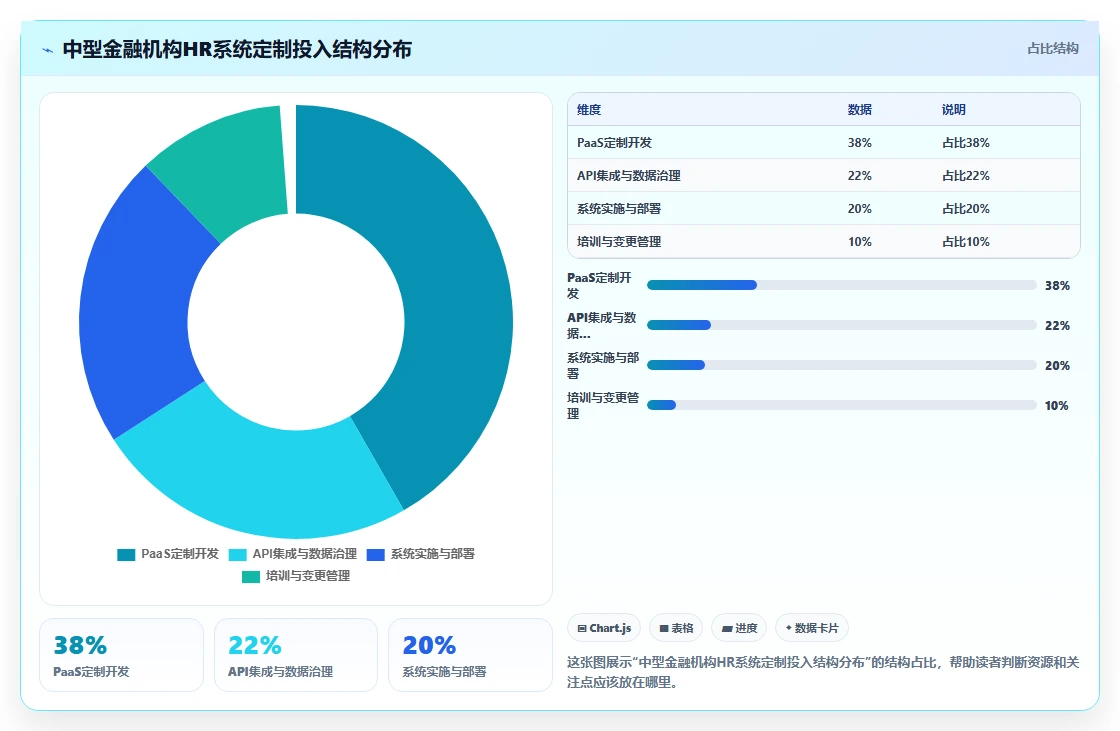Image resolution: width=1120 pixels, height=731 pixels.
Task: Click the 38% PaaS定制开发 data card
Action: [x=121, y=655]
